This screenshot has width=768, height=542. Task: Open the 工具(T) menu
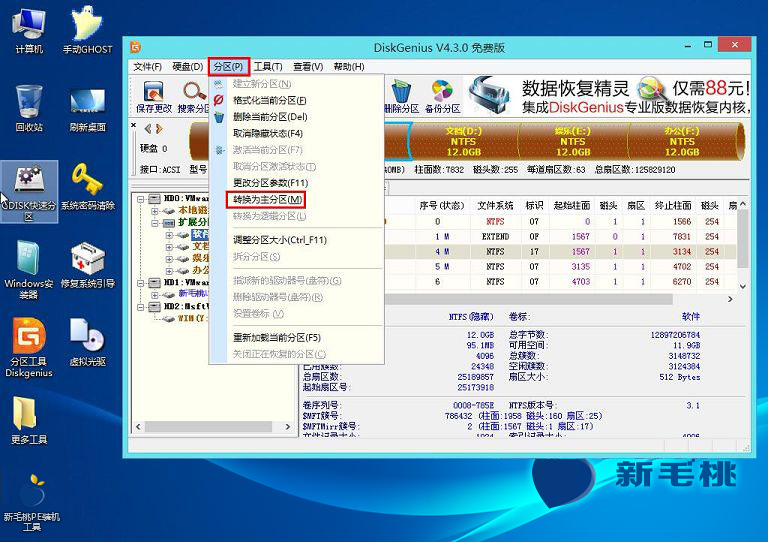coord(268,67)
